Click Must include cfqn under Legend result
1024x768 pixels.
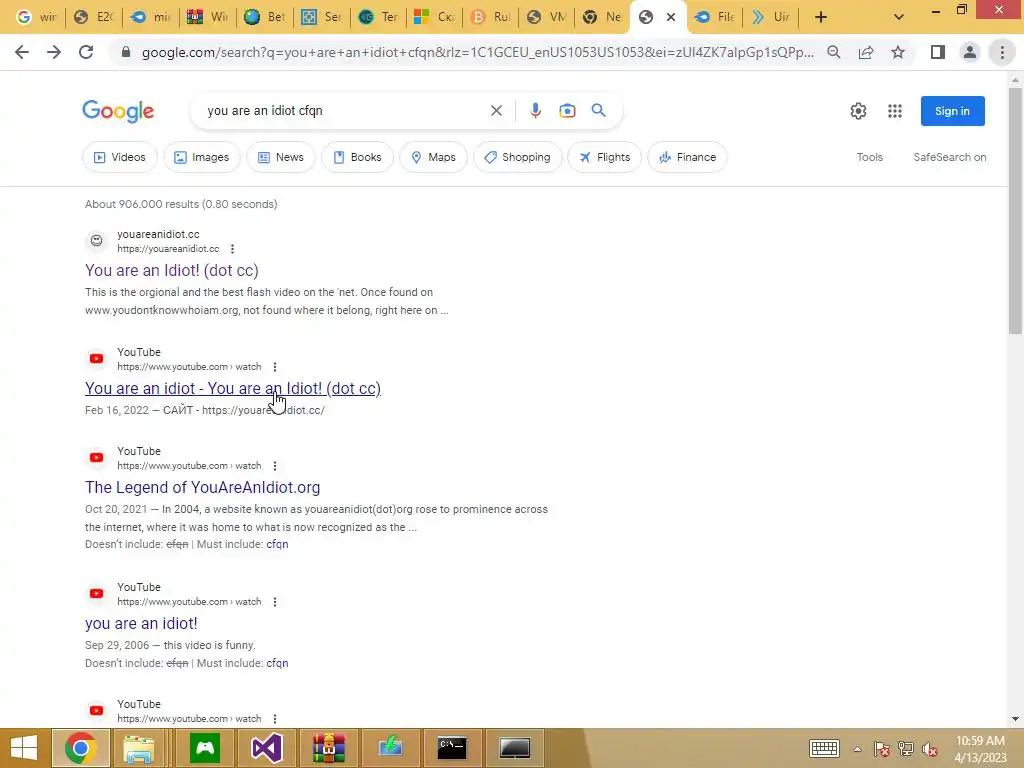(x=277, y=544)
